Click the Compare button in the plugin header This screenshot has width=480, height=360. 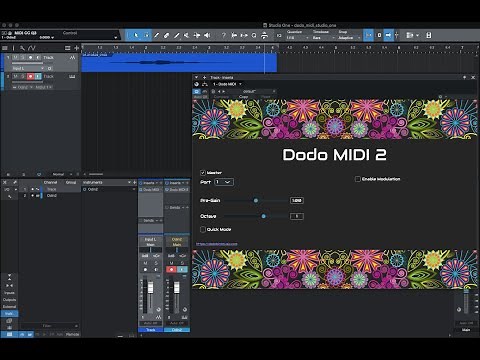tap(221, 97)
